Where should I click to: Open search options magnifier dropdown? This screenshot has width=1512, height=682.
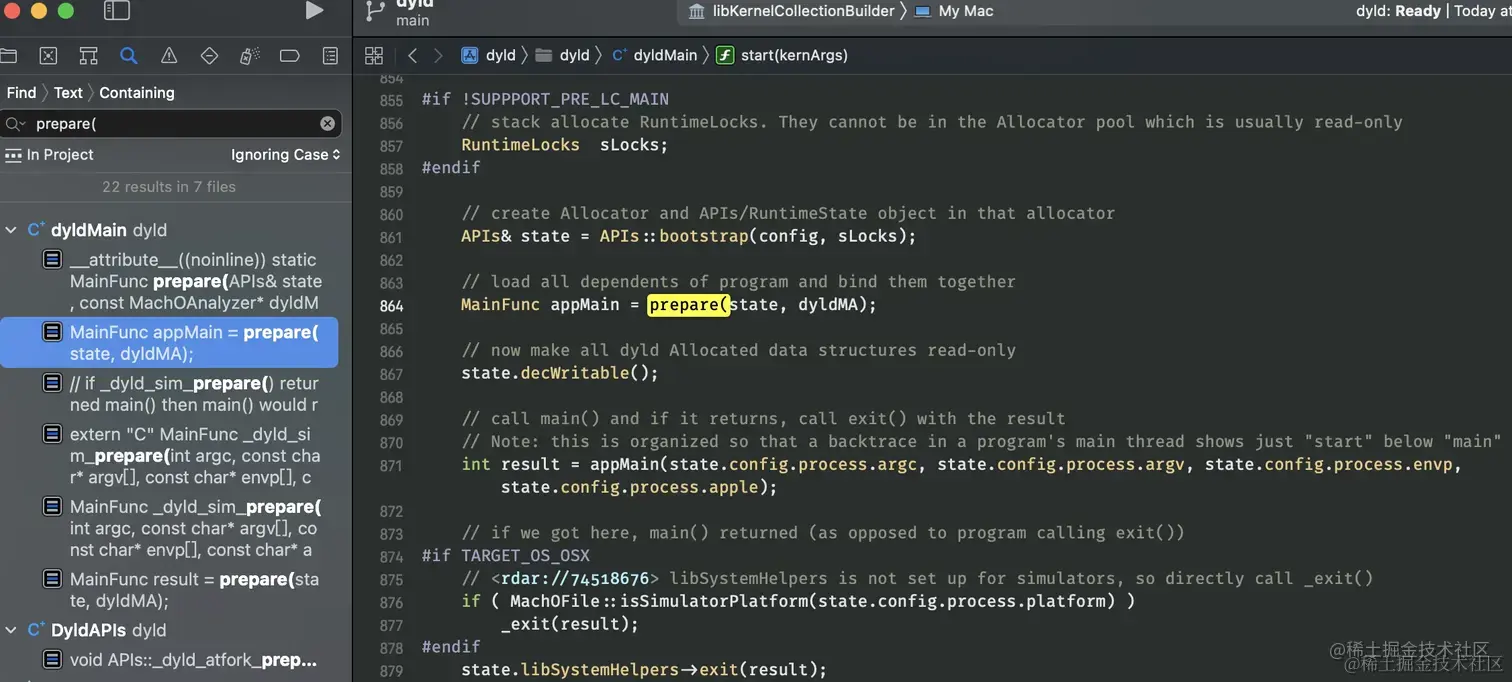[x=15, y=124]
